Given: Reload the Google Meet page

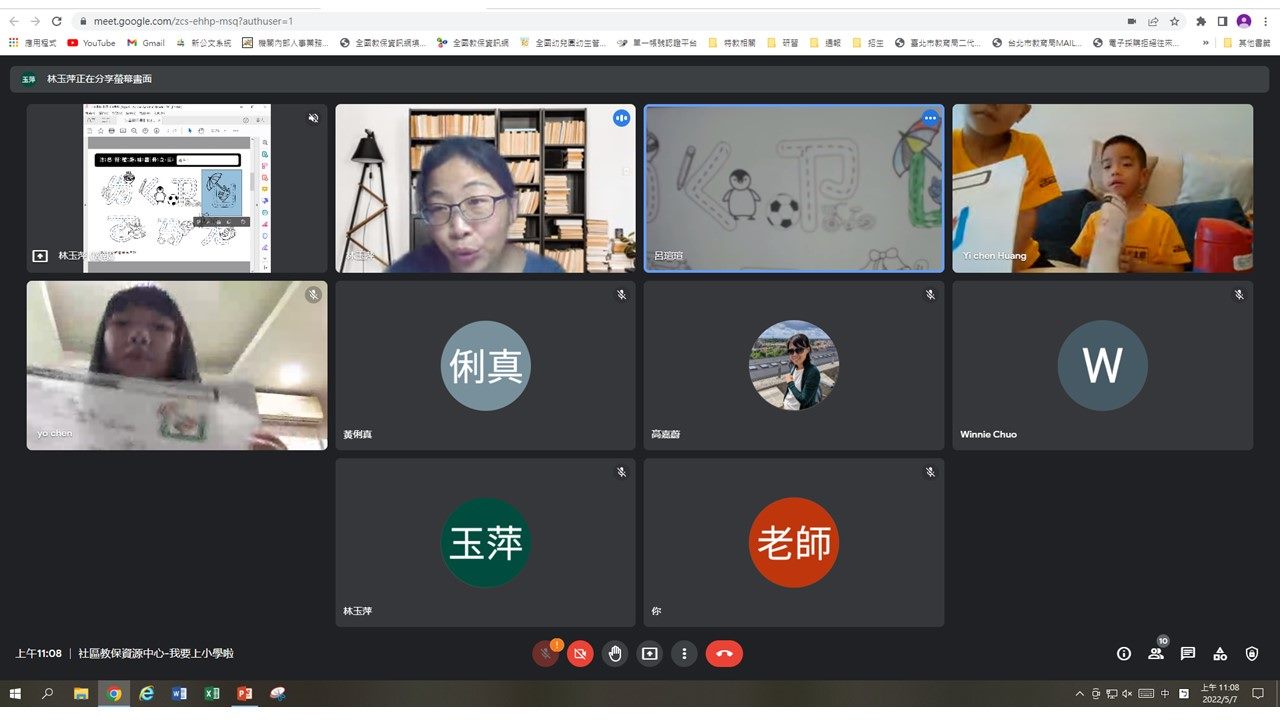Looking at the screenshot, I should pos(56,21).
